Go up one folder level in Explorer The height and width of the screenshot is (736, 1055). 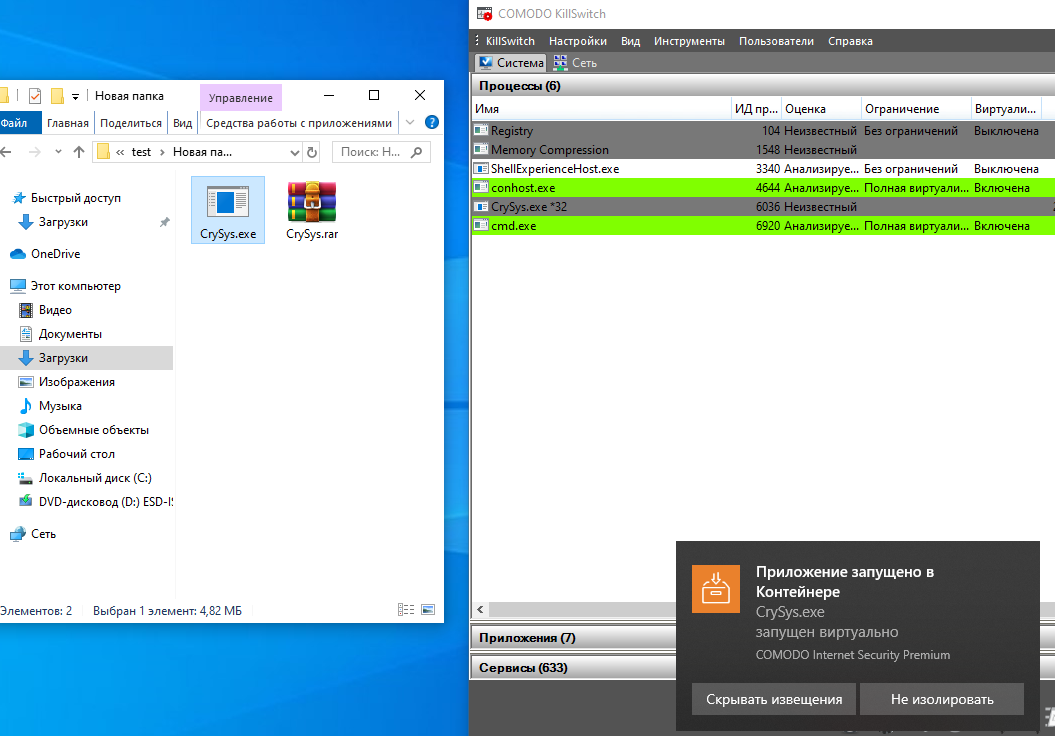(79, 152)
